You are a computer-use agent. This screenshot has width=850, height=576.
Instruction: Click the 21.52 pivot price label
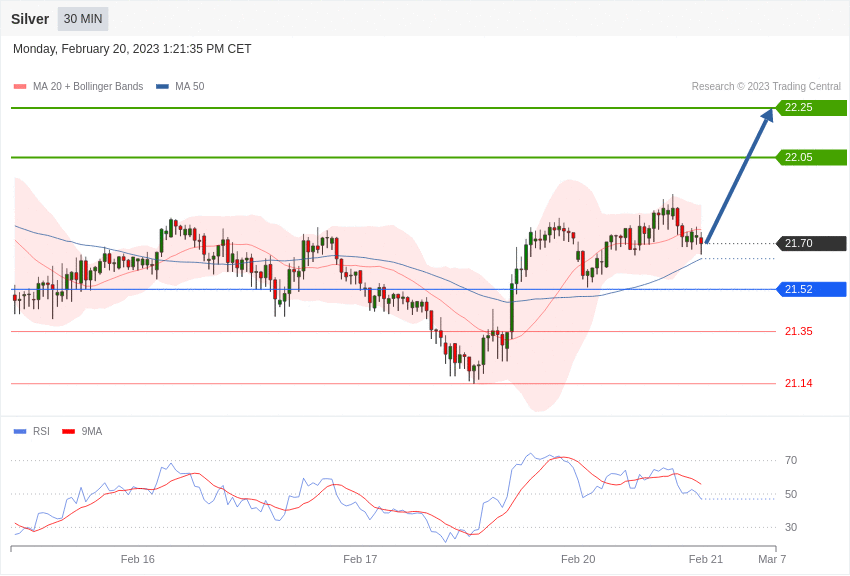click(x=812, y=289)
